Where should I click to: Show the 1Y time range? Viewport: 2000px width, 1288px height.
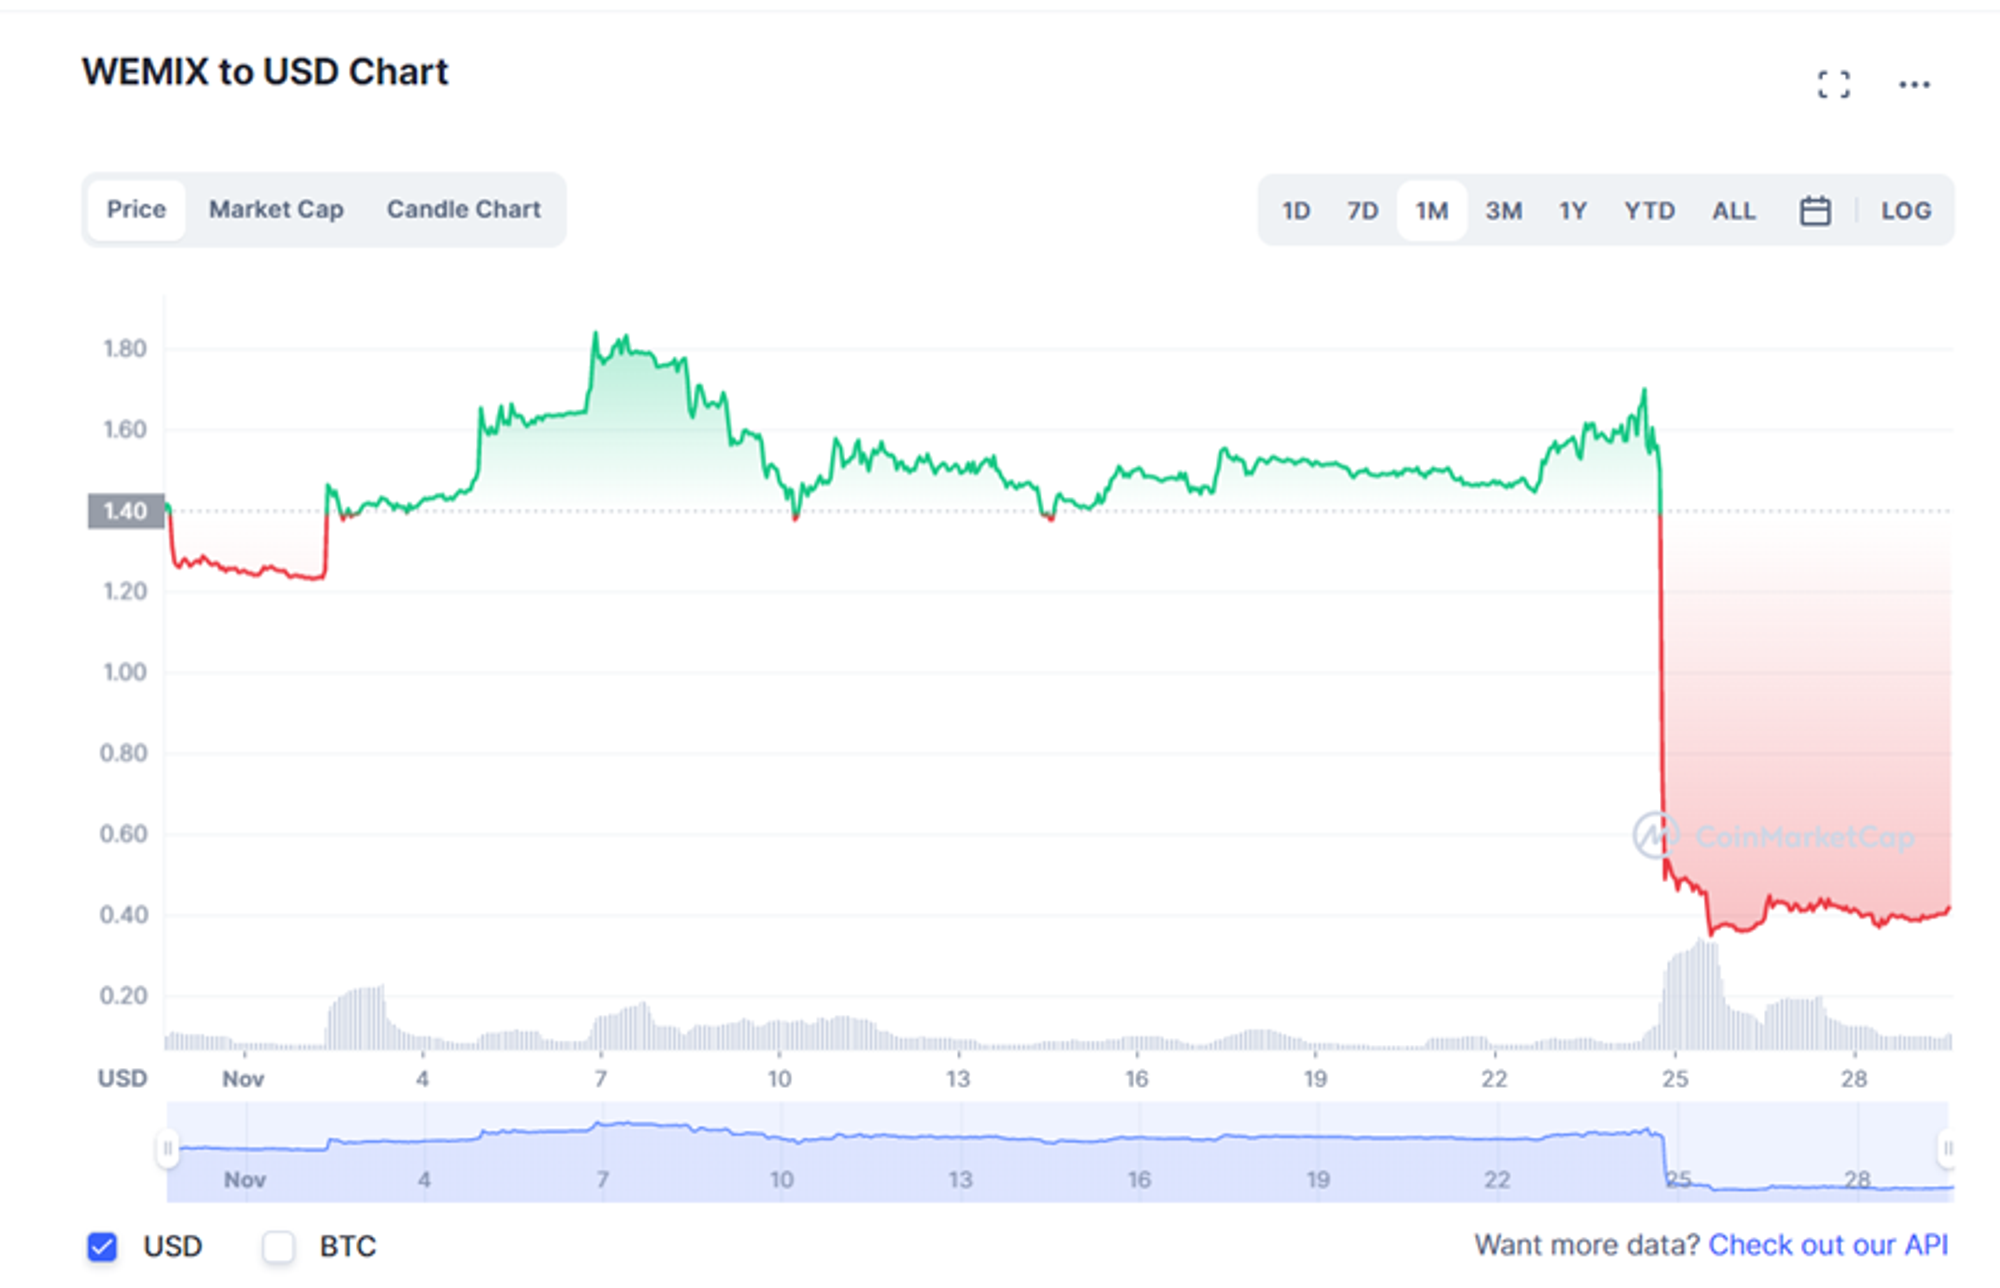(1572, 211)
